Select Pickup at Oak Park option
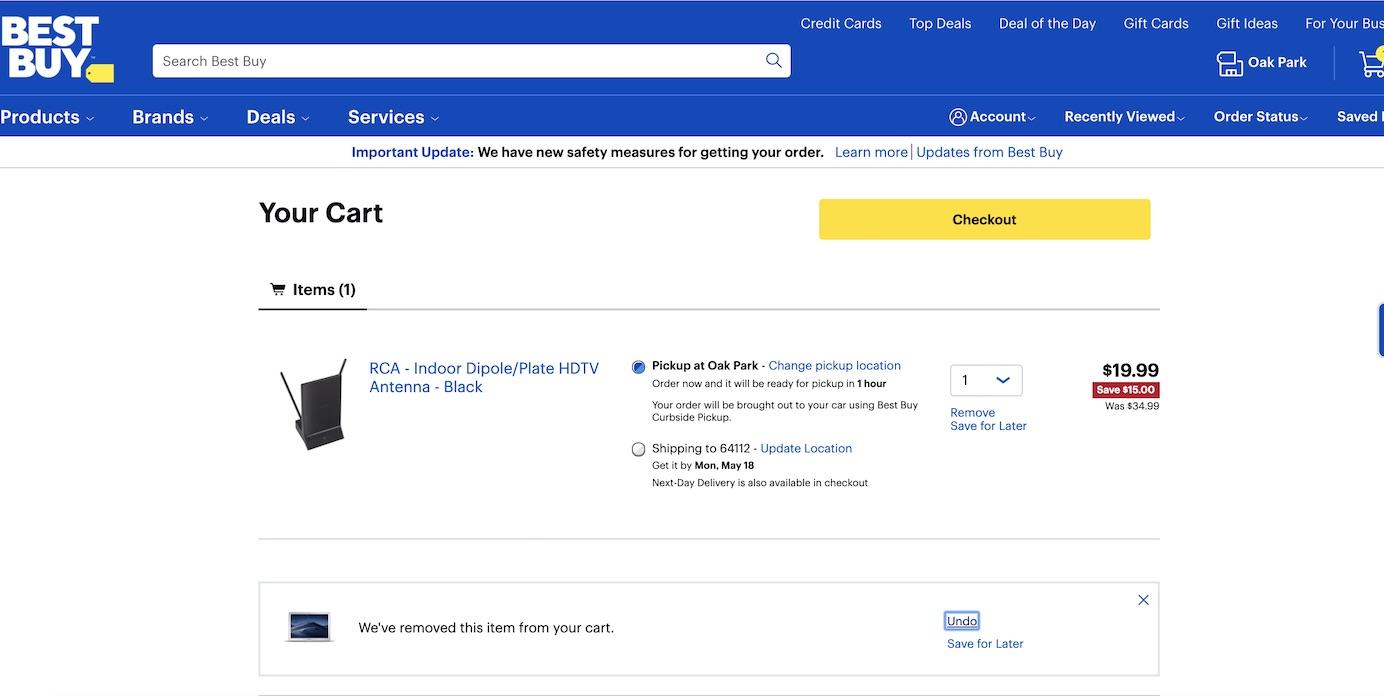The width and height of the screenshot is (1384, 697). [639, 367]
